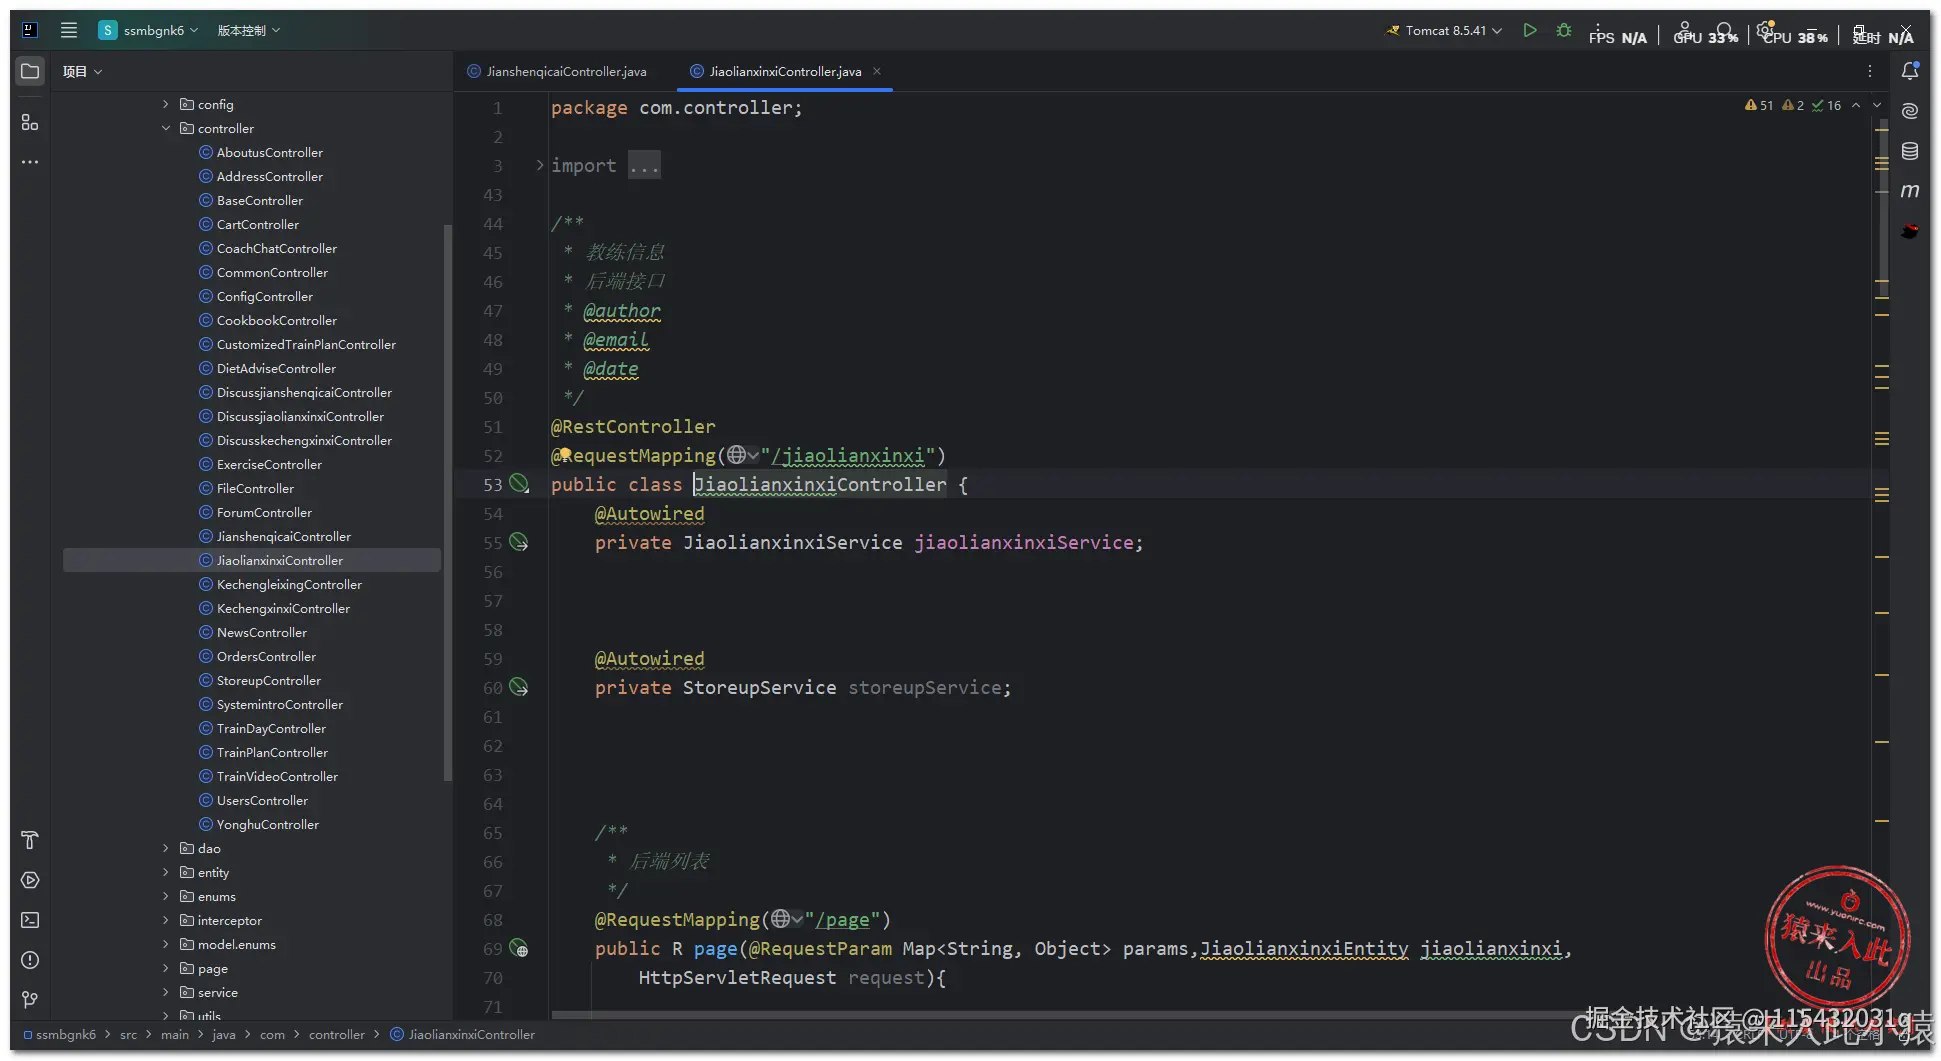Select JianshenqicaiController in project tree
Image resolution: width=1941 pixels, height=1061 pixels.
283,536
